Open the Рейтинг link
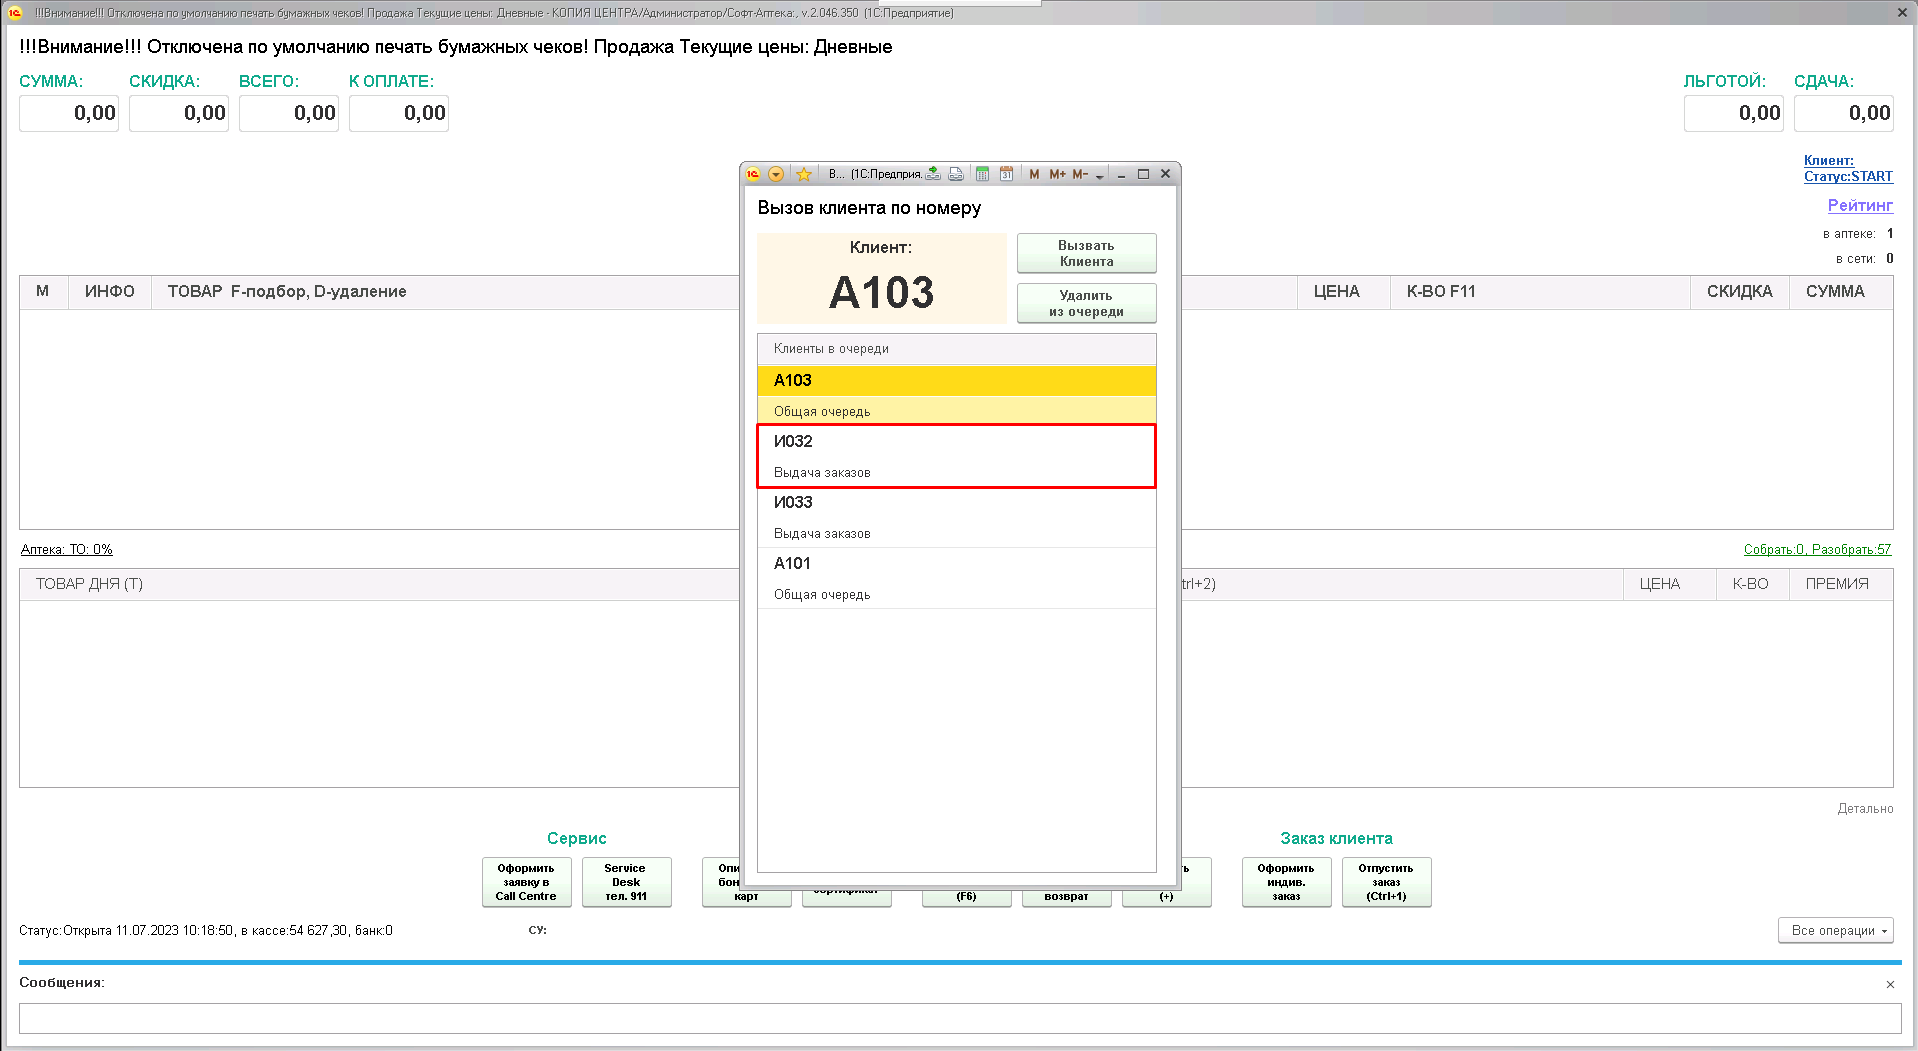Viewport: 1918px width, 1051px height. [1859, 205]
